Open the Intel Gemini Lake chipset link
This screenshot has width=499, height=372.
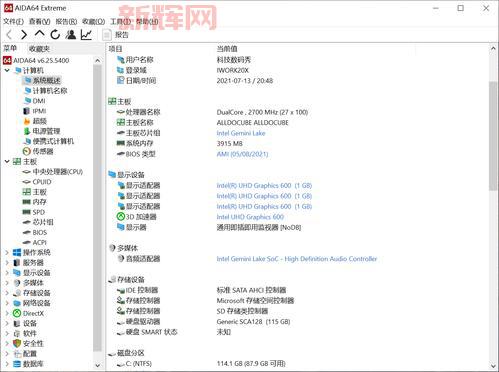241,133
